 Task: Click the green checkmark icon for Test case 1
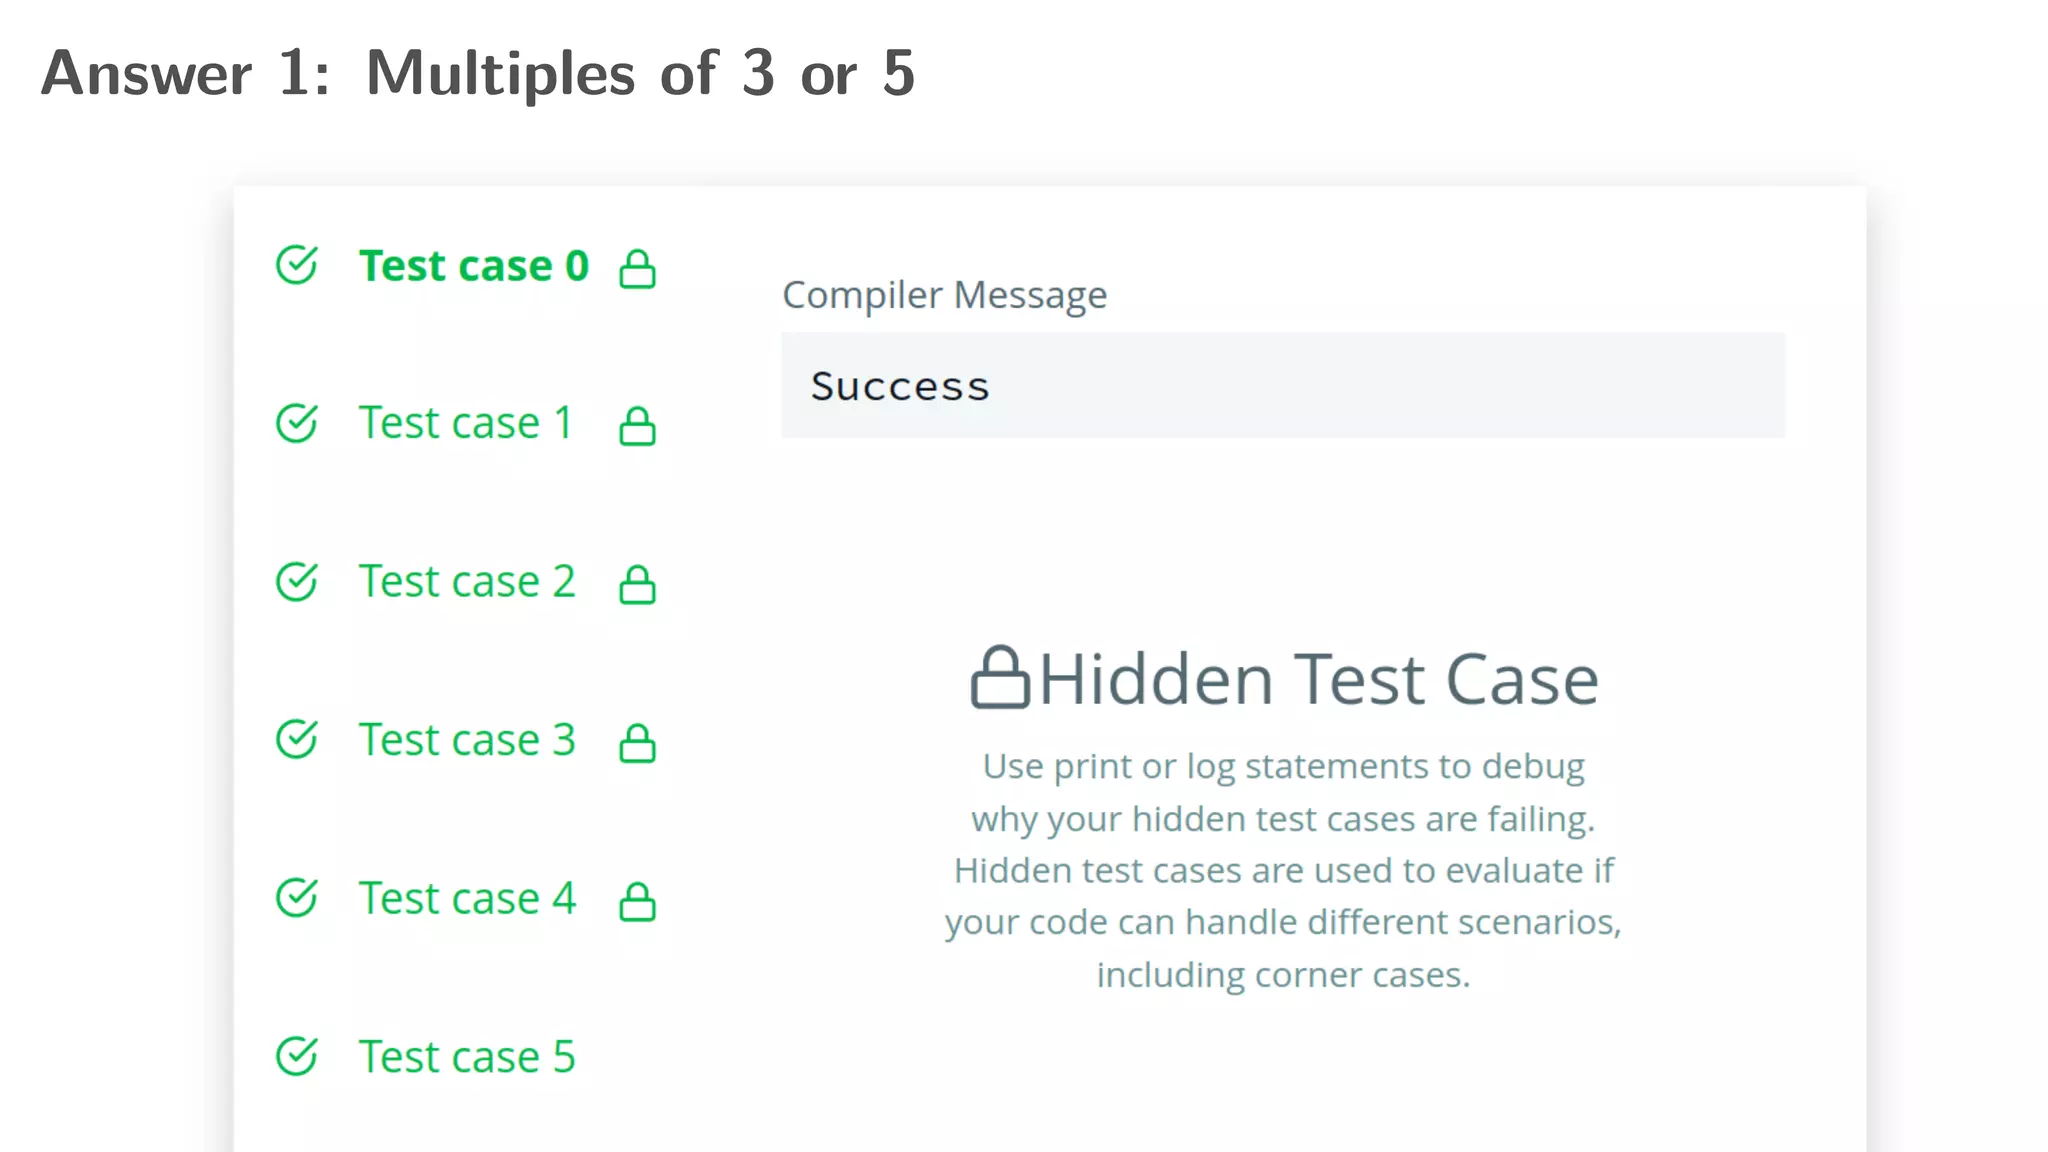[297, 423]
